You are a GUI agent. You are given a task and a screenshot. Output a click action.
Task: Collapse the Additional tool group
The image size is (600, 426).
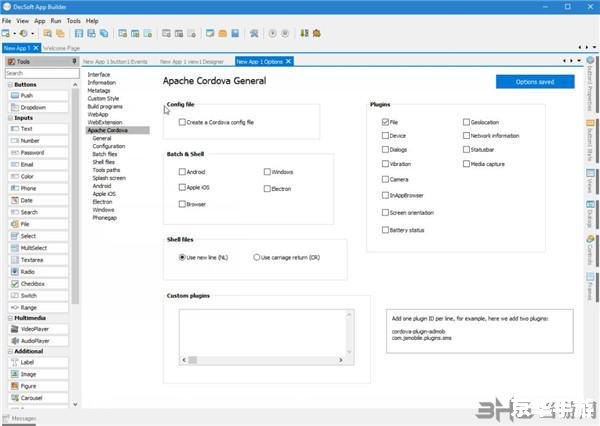pyautogui.click(x=10, y=351)
